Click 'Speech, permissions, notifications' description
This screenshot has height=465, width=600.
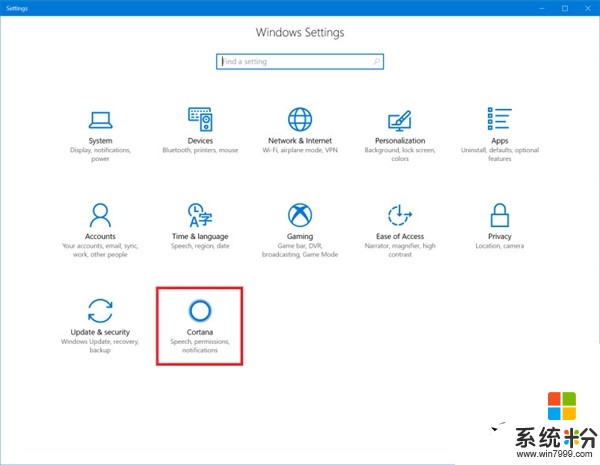pyautogui.click(x=200, y=346)
